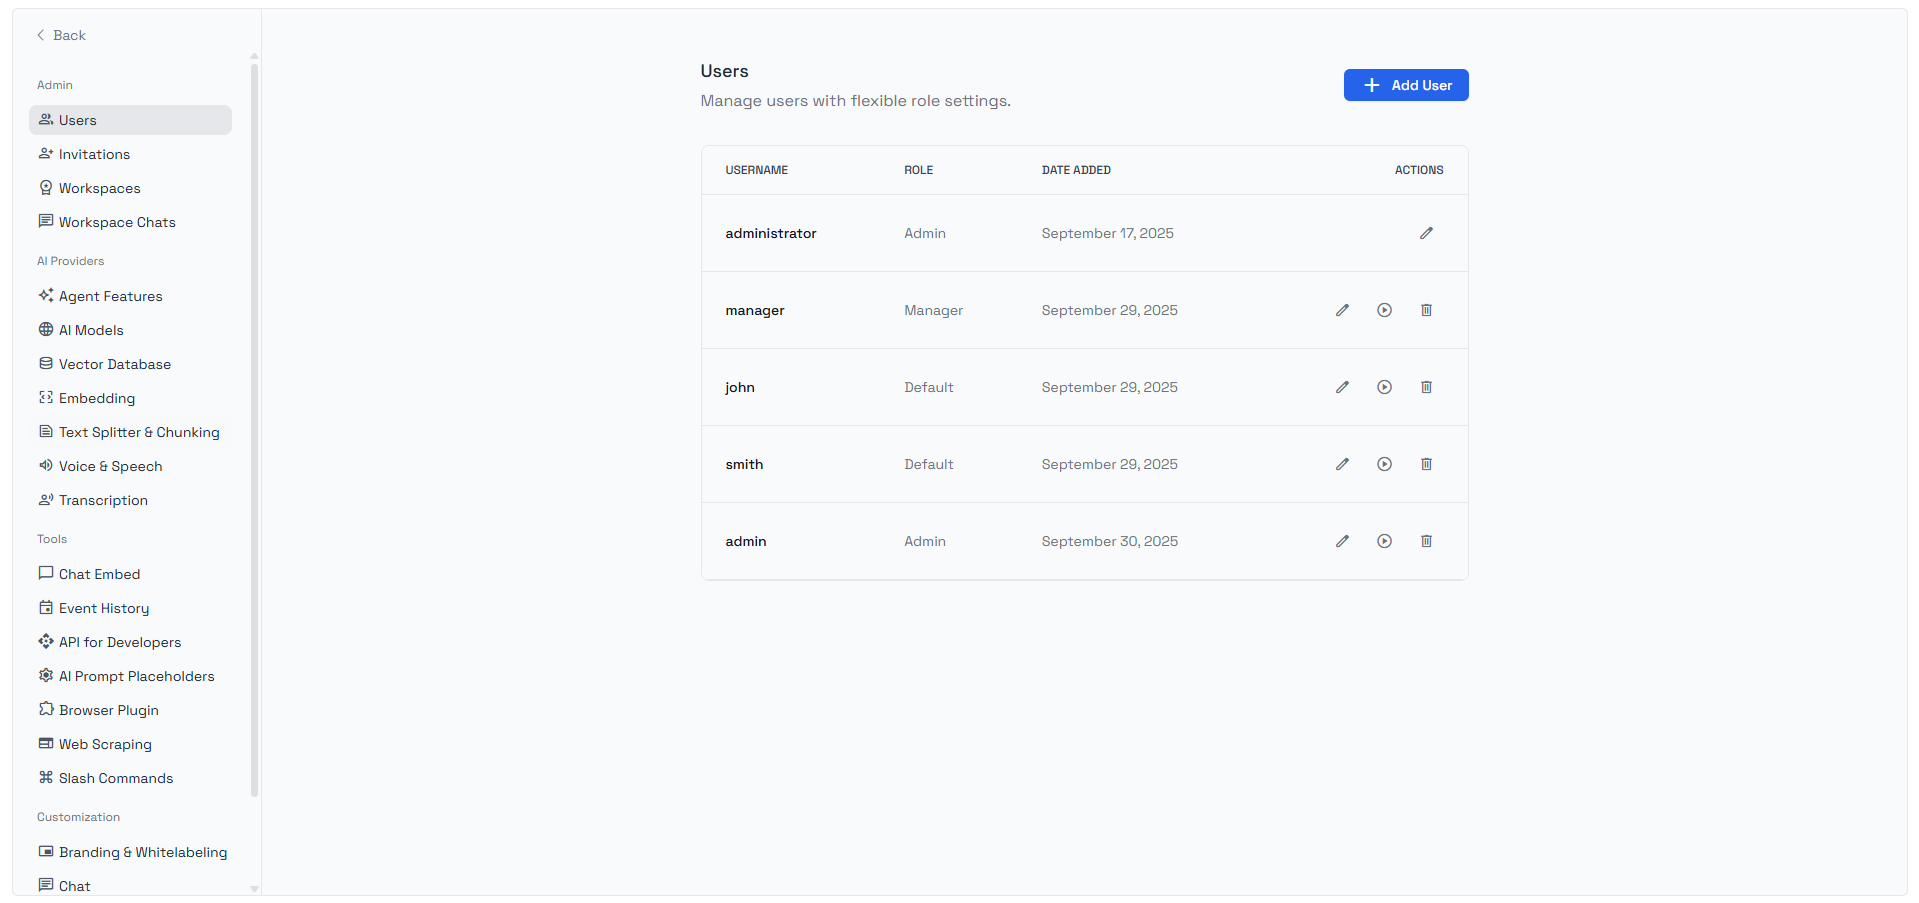Image resolution: width=1919 pixels, height=903 pixels.
Task: Delete the smith user account
Action: [x=1426, y=464]
